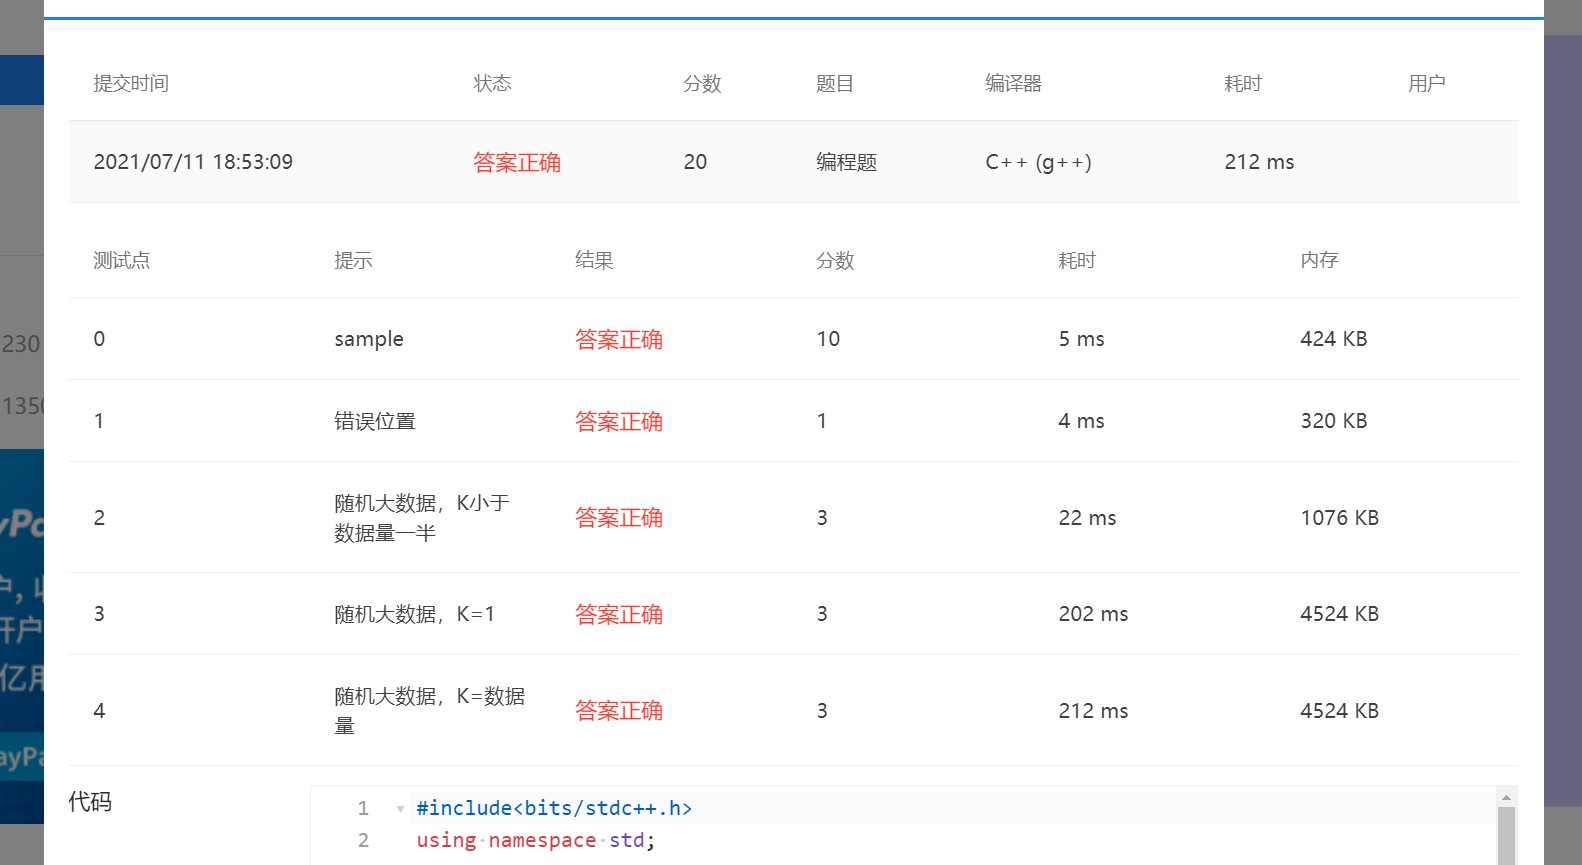Screen dimensions: 1582x865
Task: Click code line #include<bits/stdc++.h>
Action: [x=554, y=808]
